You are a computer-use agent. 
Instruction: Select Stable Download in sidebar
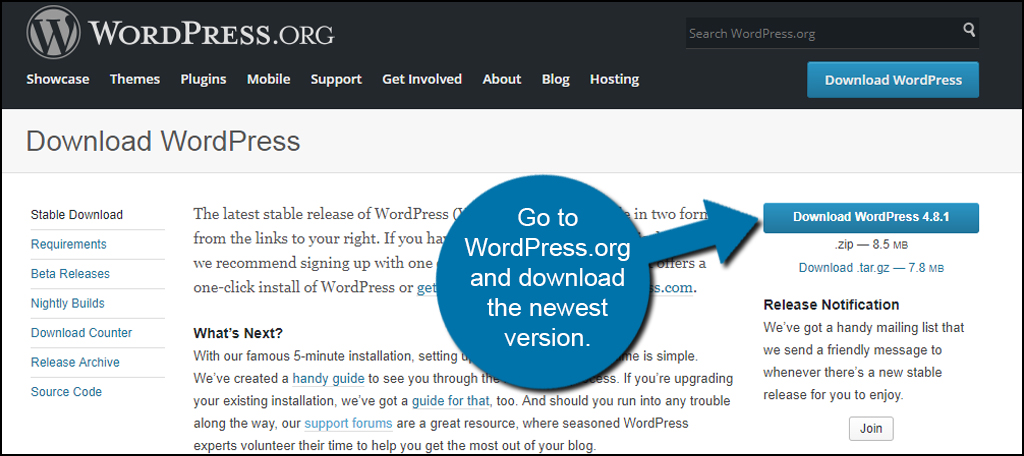77,215
